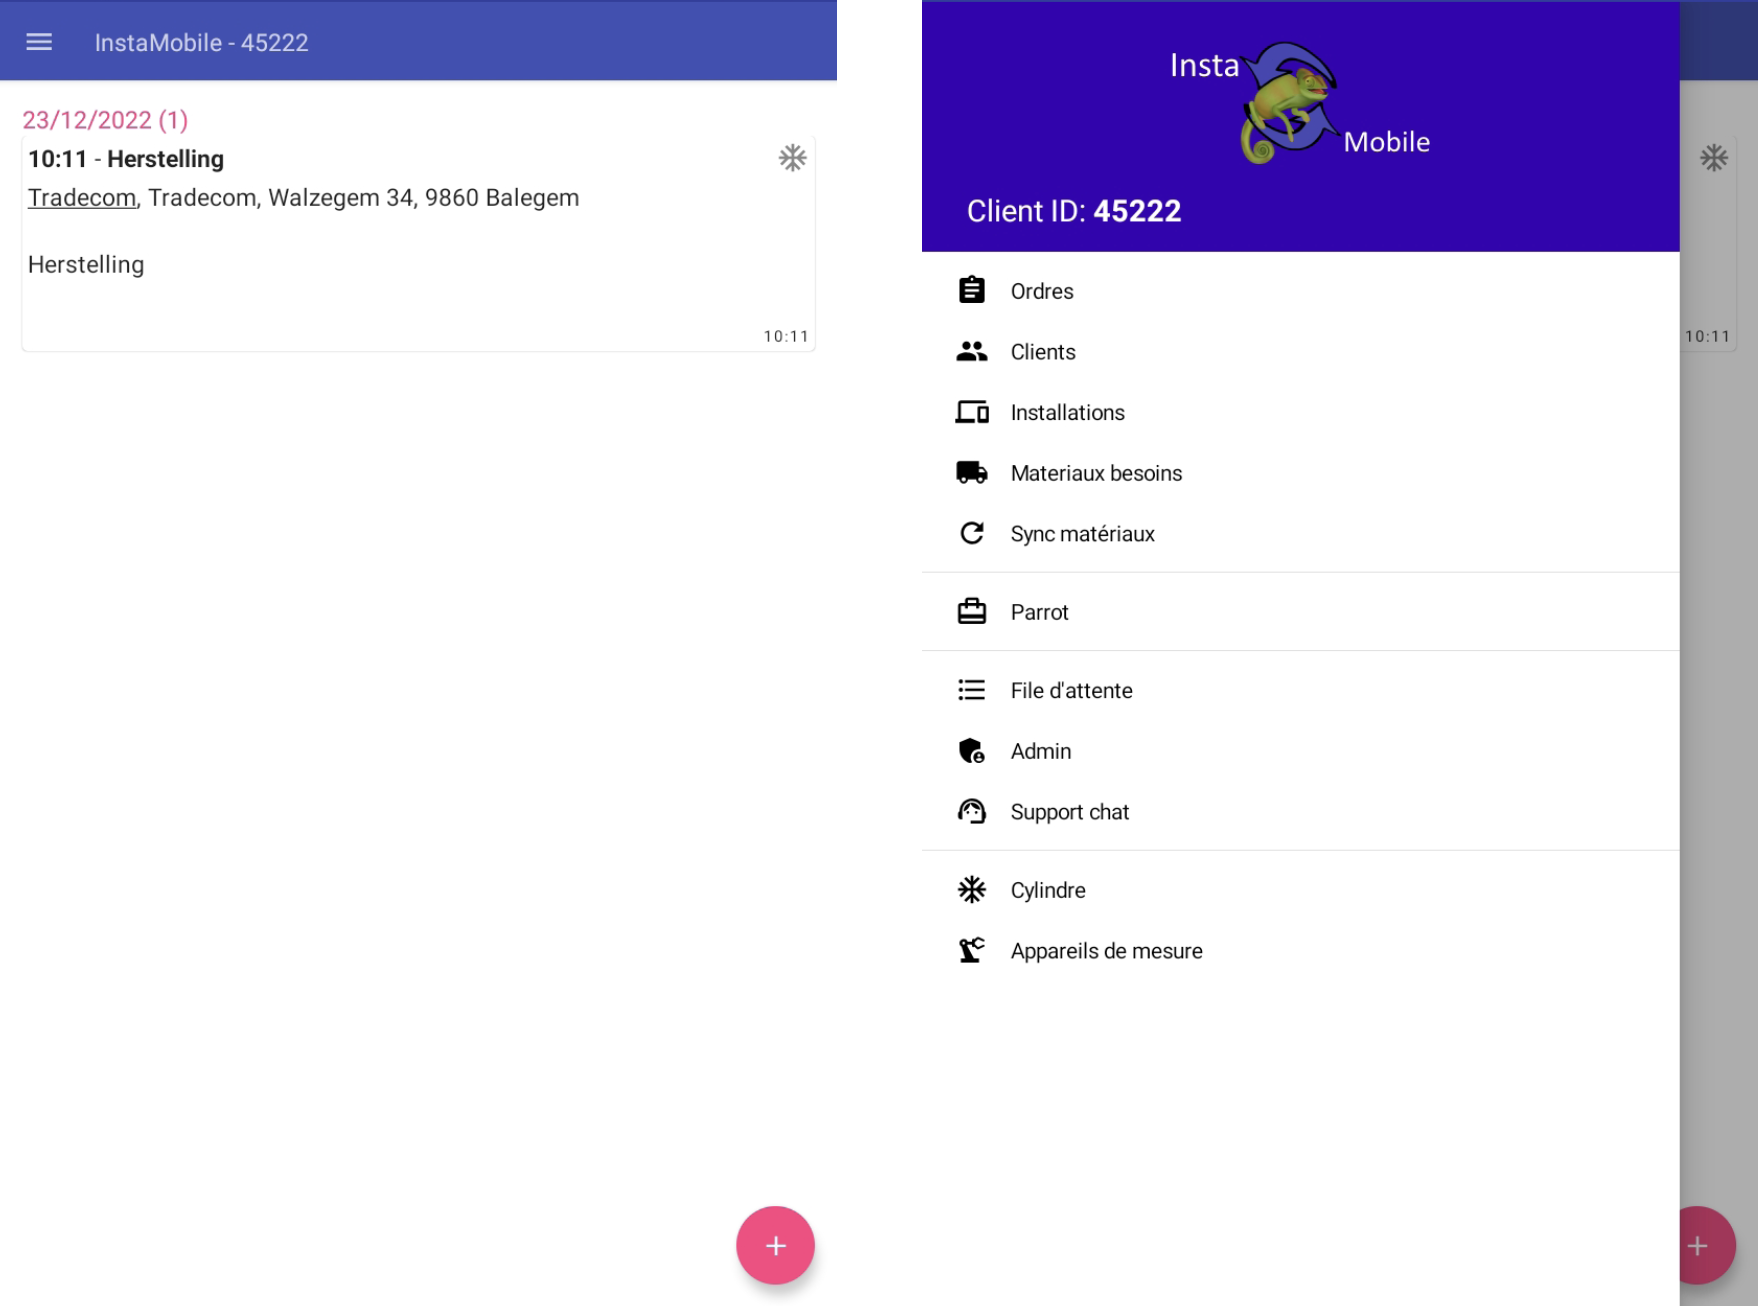Click the Sync matériaux refresh icon
This screenshot has height=1306, width=1758.
(972, 533)
